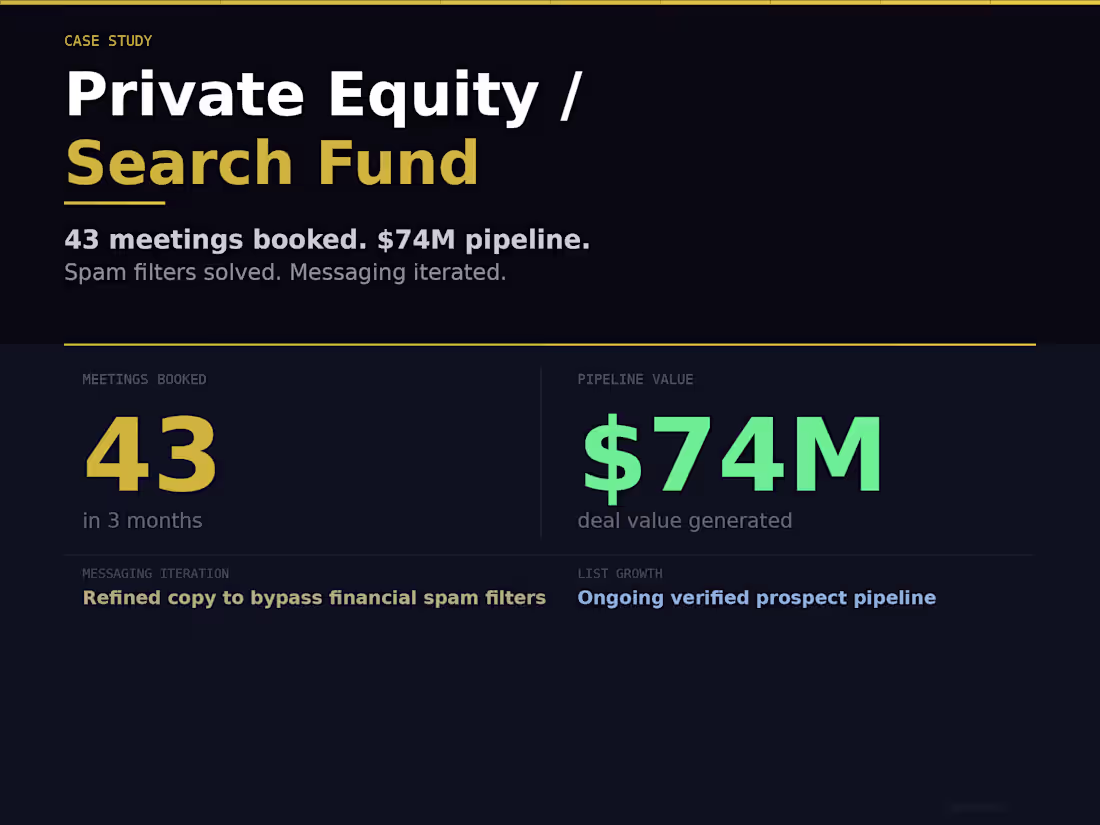
Task: Select the MESSAGING ITERATION heading
Action: (x=155, y=573)
